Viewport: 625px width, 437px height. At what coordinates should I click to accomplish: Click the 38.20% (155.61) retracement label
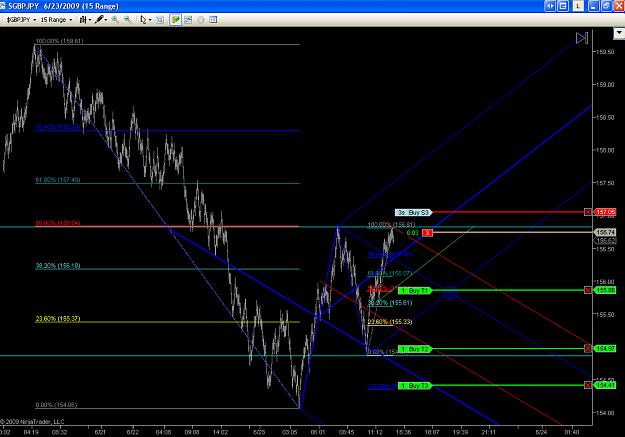point(390,303)
